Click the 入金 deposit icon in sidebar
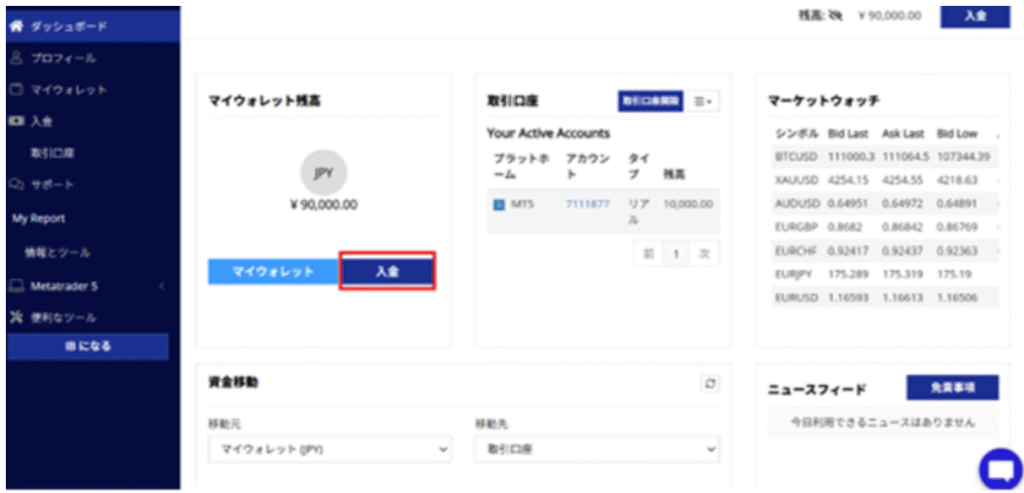The width and height of the screenshot is (1024, 493). pos(16,122)
